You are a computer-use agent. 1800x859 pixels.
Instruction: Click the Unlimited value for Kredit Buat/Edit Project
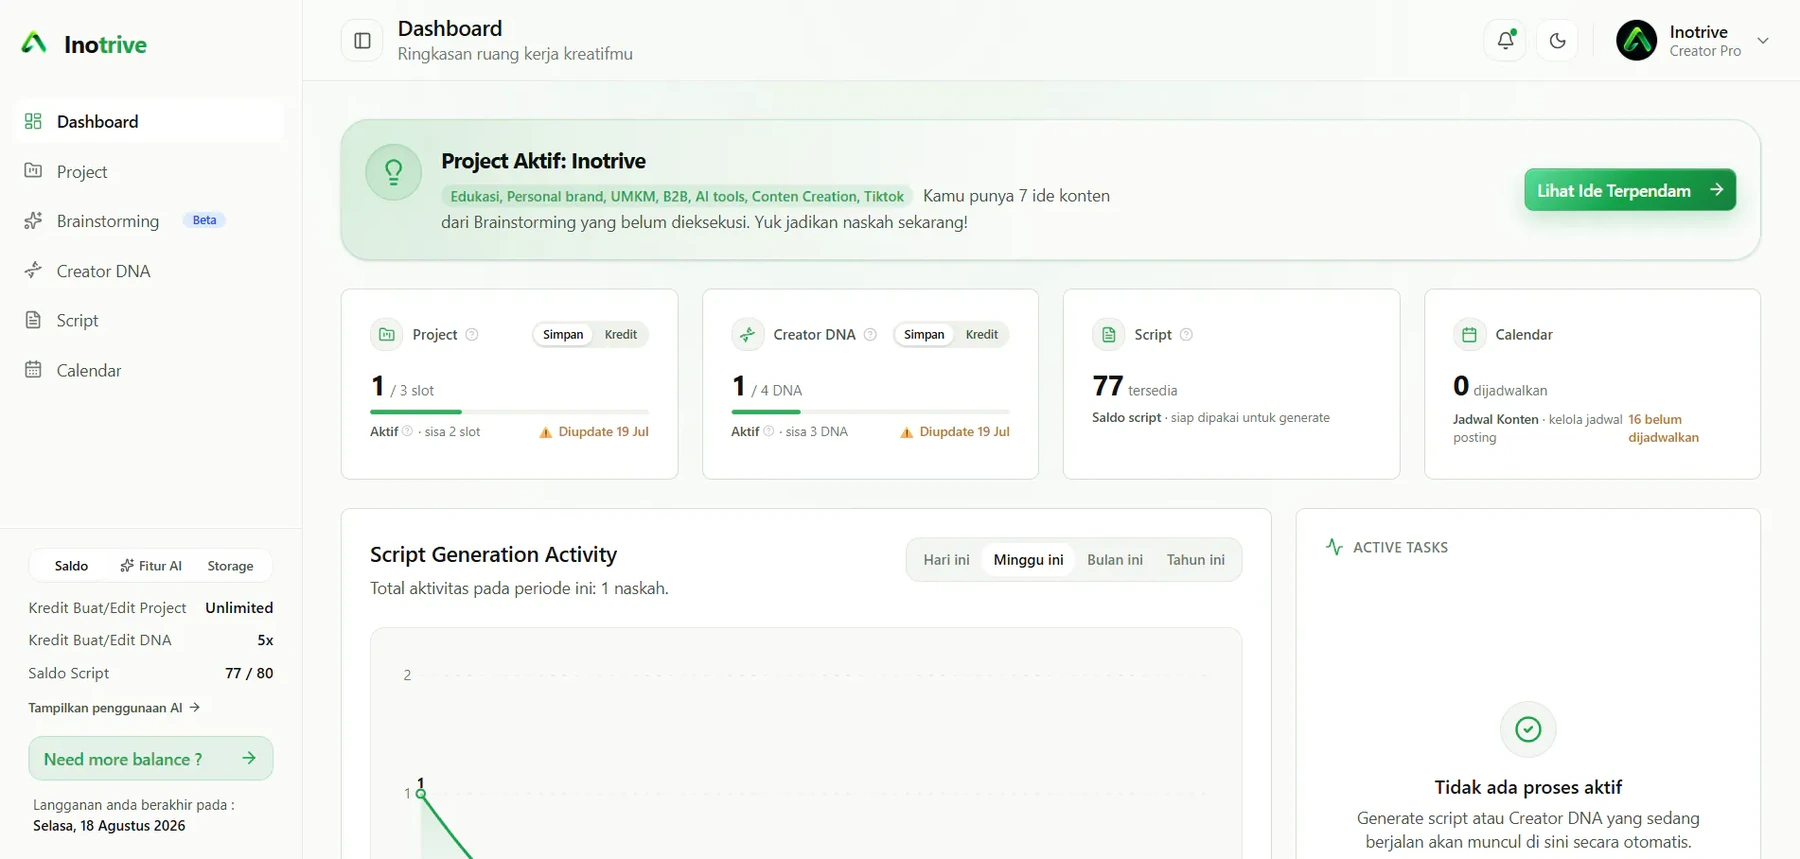pos(239,607)
